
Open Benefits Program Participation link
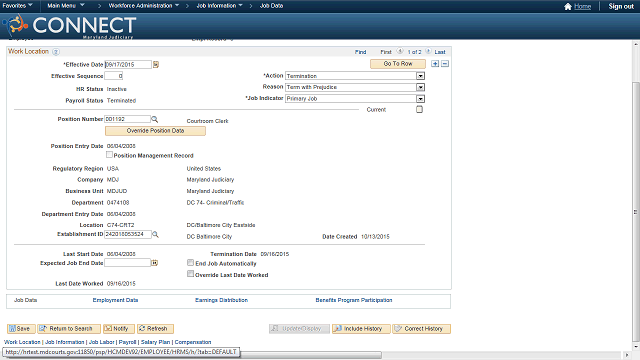pos(353,300)
